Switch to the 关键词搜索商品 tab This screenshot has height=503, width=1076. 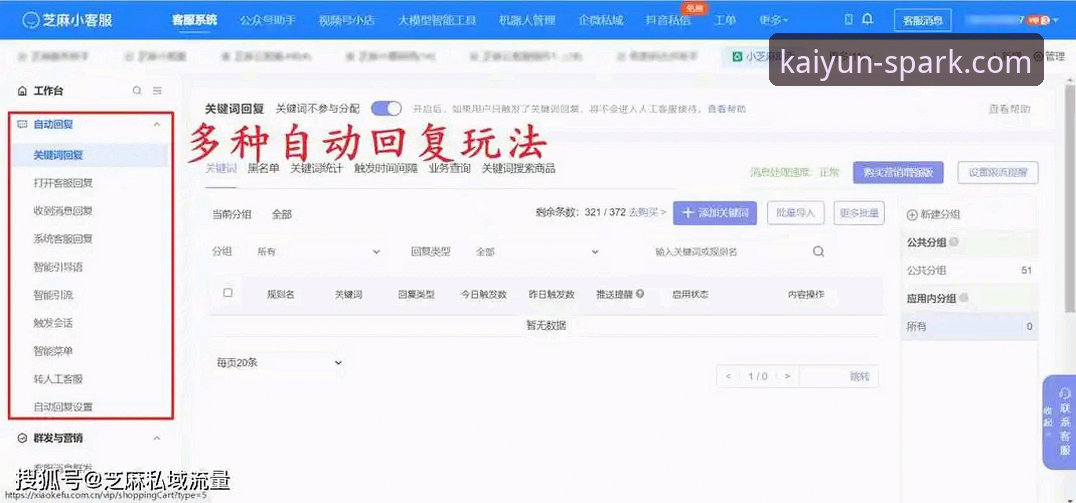coord(518,168)
